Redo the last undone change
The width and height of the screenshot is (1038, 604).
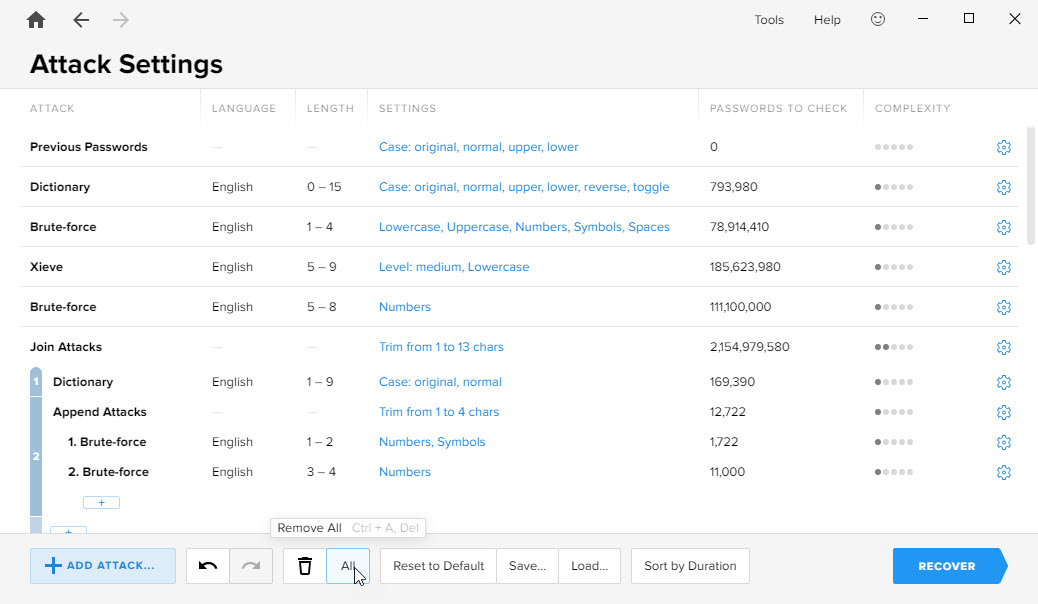251,566
